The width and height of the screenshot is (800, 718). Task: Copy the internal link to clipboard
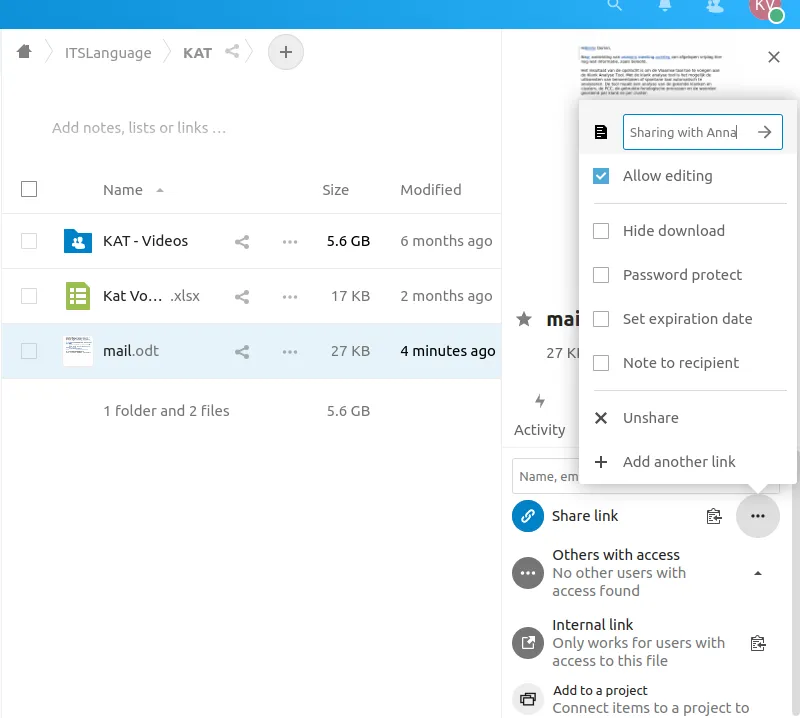(x=757, y=643)
